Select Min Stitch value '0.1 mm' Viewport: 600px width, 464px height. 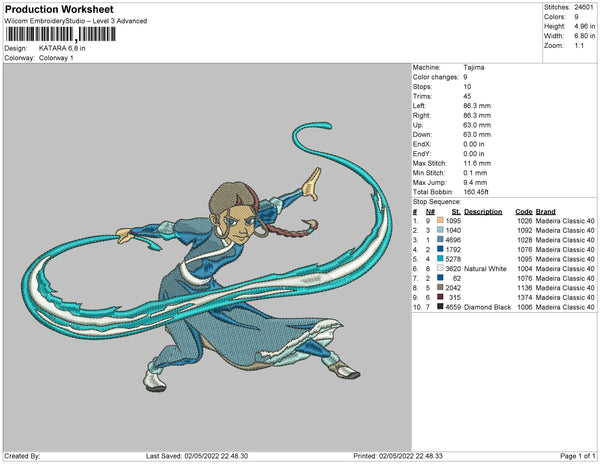tap(475, 173)
